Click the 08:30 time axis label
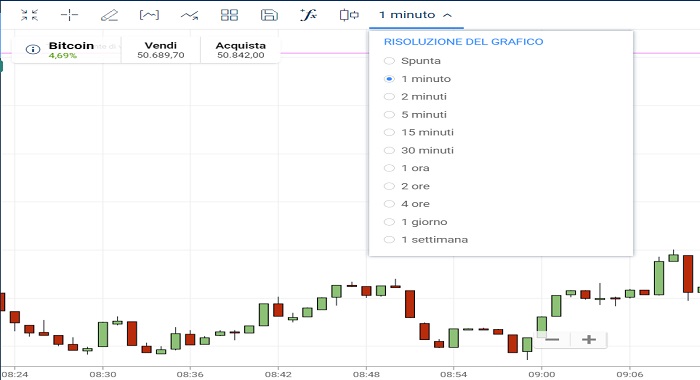 (103, 374)
